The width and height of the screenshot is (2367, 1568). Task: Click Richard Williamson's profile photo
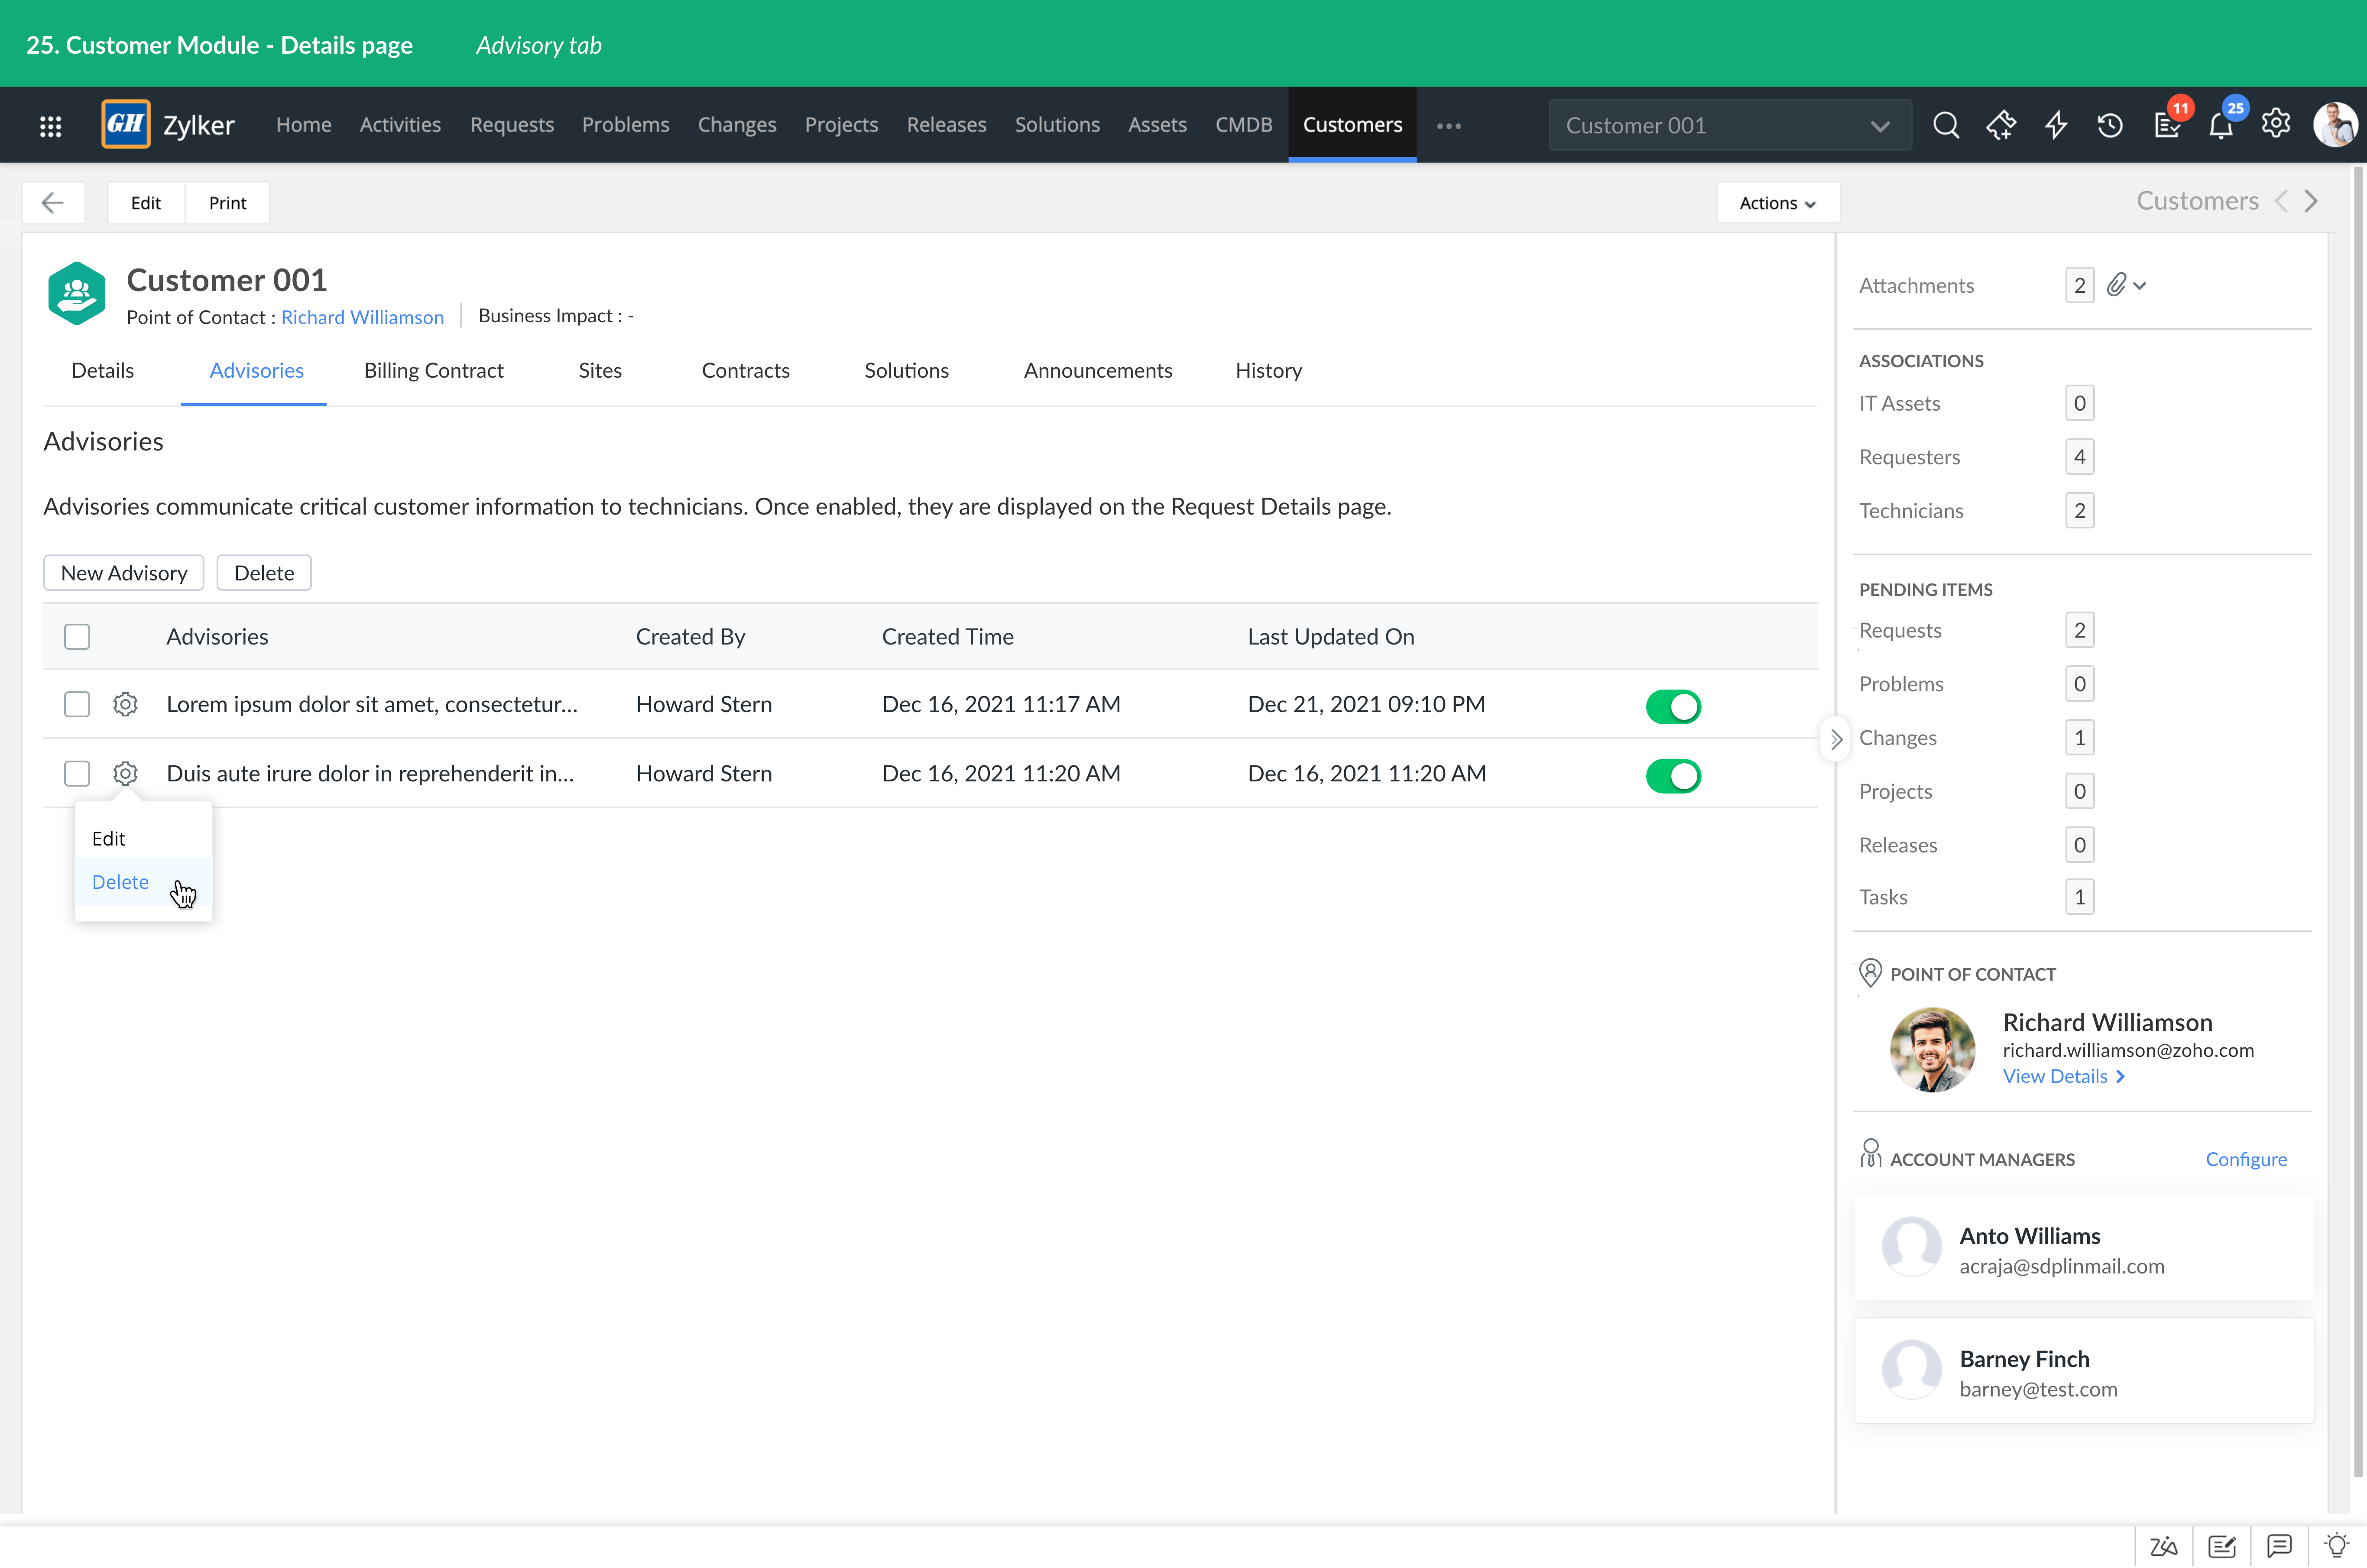(1932, 1049)
